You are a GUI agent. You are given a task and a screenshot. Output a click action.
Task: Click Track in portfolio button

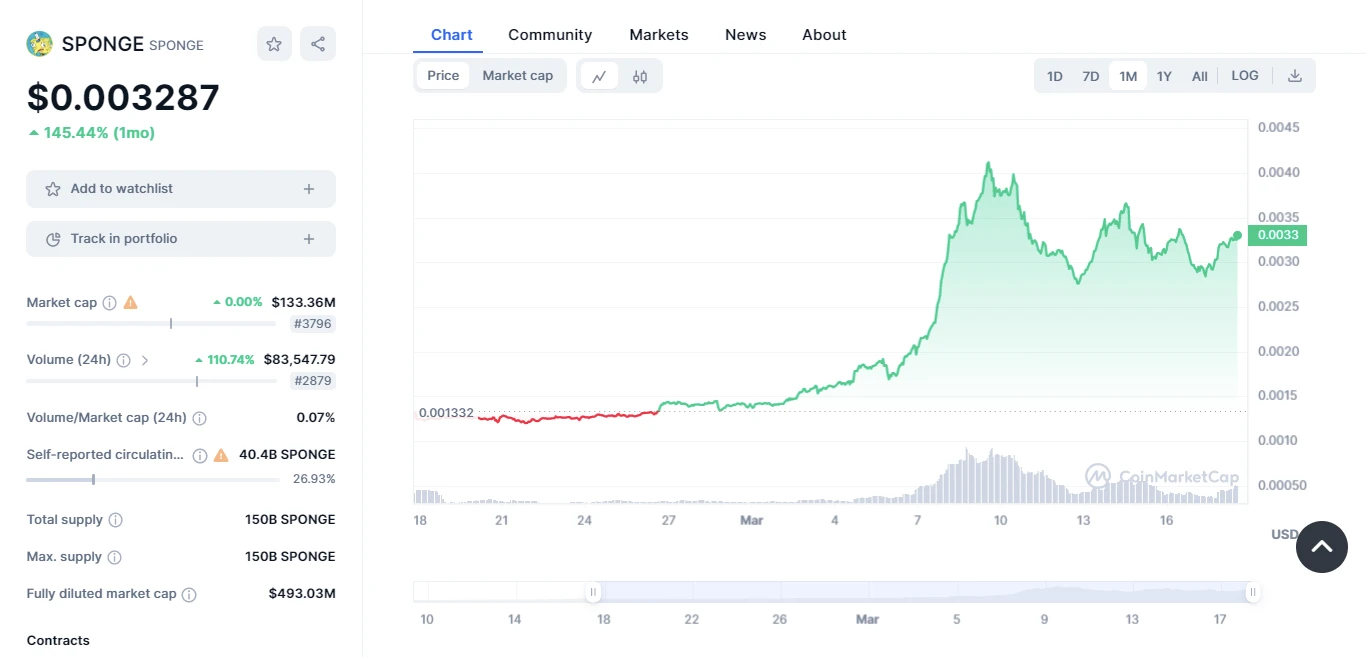pyautogui.click(x=181, y=239)
